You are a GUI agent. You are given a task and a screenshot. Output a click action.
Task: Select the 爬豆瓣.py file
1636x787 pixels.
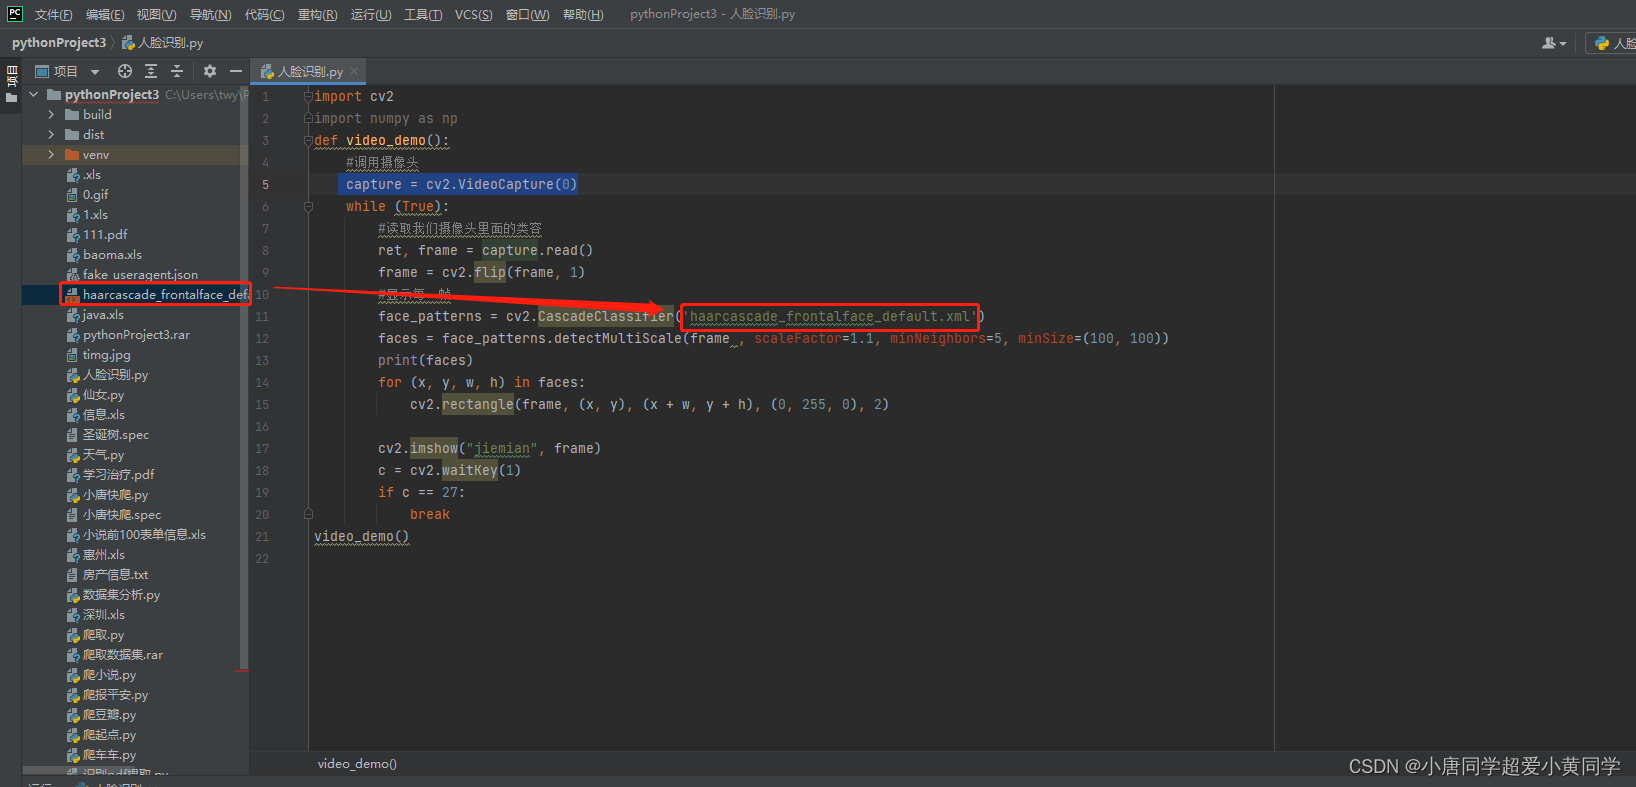pyautogui.click(x=135, y=715)
